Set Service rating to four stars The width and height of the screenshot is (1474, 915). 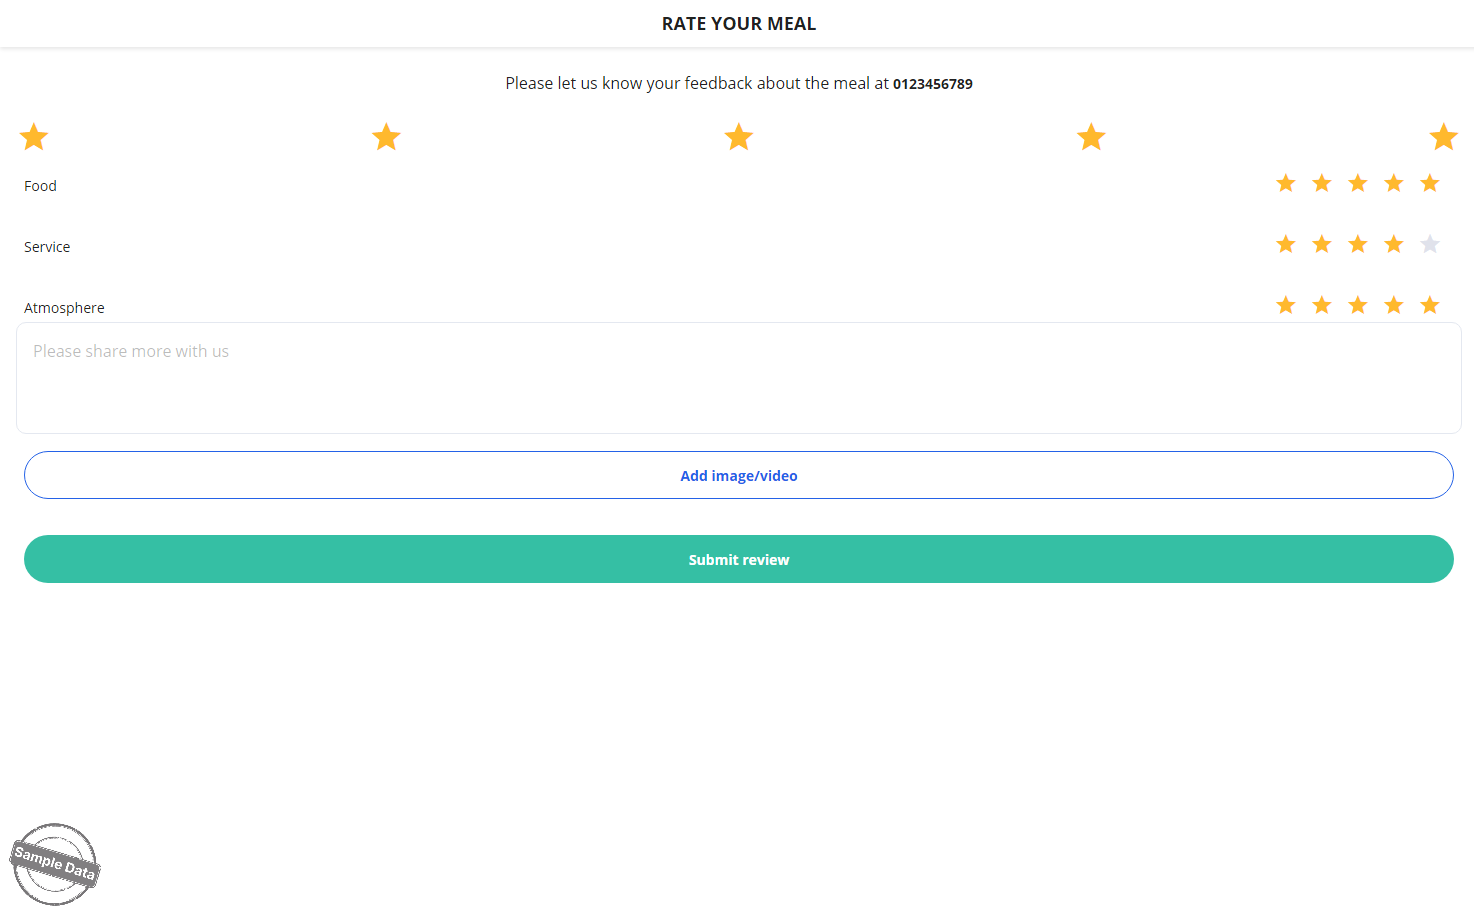coord(1394,244)
